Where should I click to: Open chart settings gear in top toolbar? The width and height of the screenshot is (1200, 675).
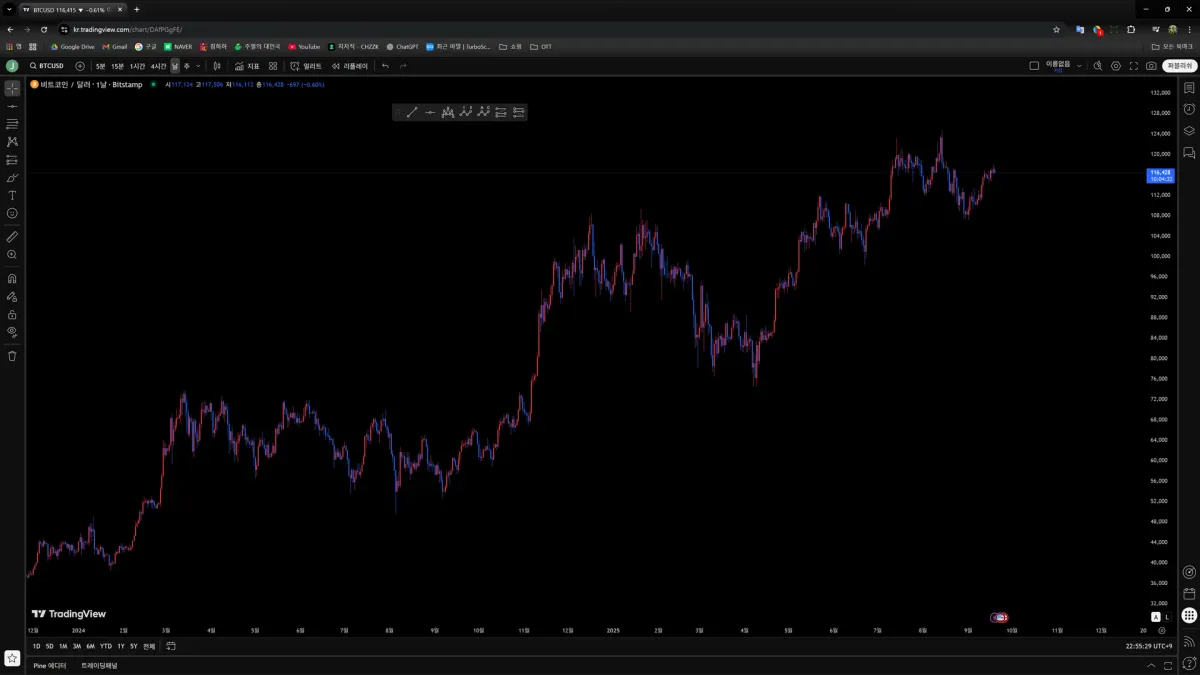pos(1116,66)
